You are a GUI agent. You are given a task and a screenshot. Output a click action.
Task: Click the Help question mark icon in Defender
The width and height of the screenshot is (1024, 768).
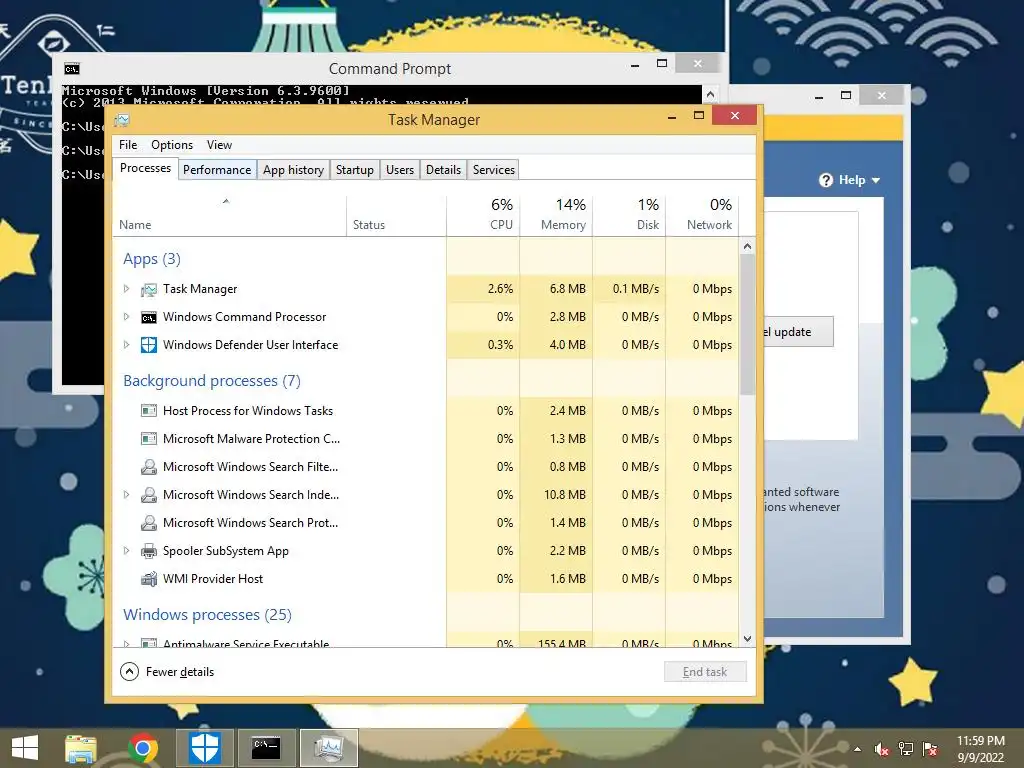[826, 180]
